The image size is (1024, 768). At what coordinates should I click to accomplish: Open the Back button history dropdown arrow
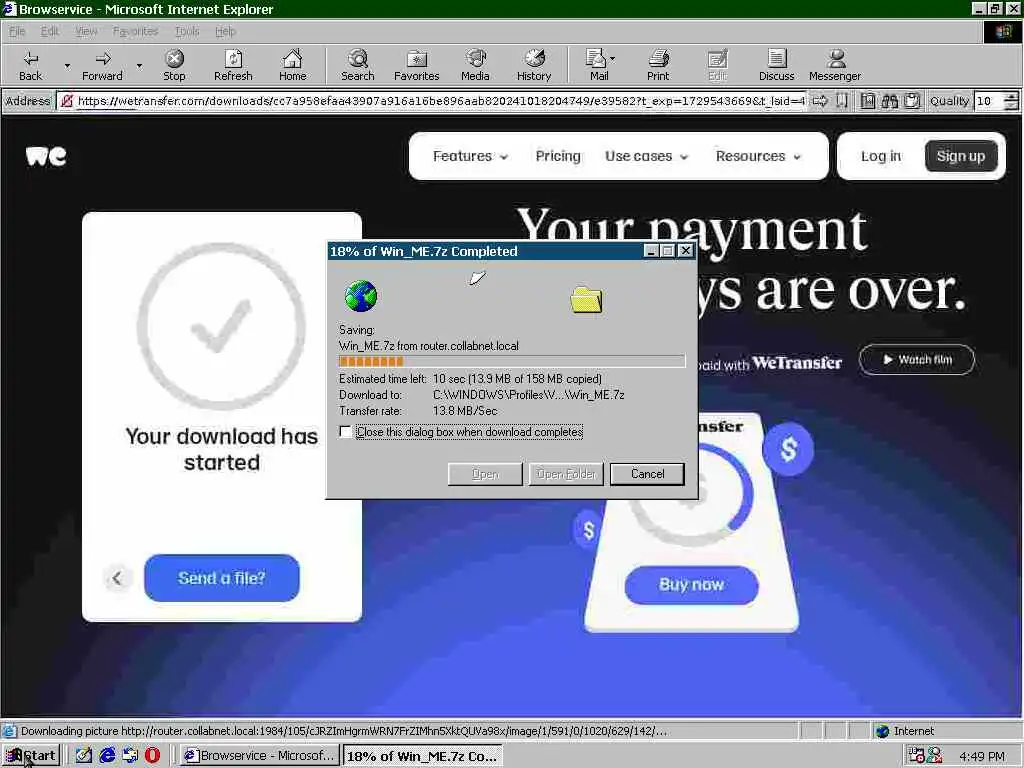click(67, 65)
